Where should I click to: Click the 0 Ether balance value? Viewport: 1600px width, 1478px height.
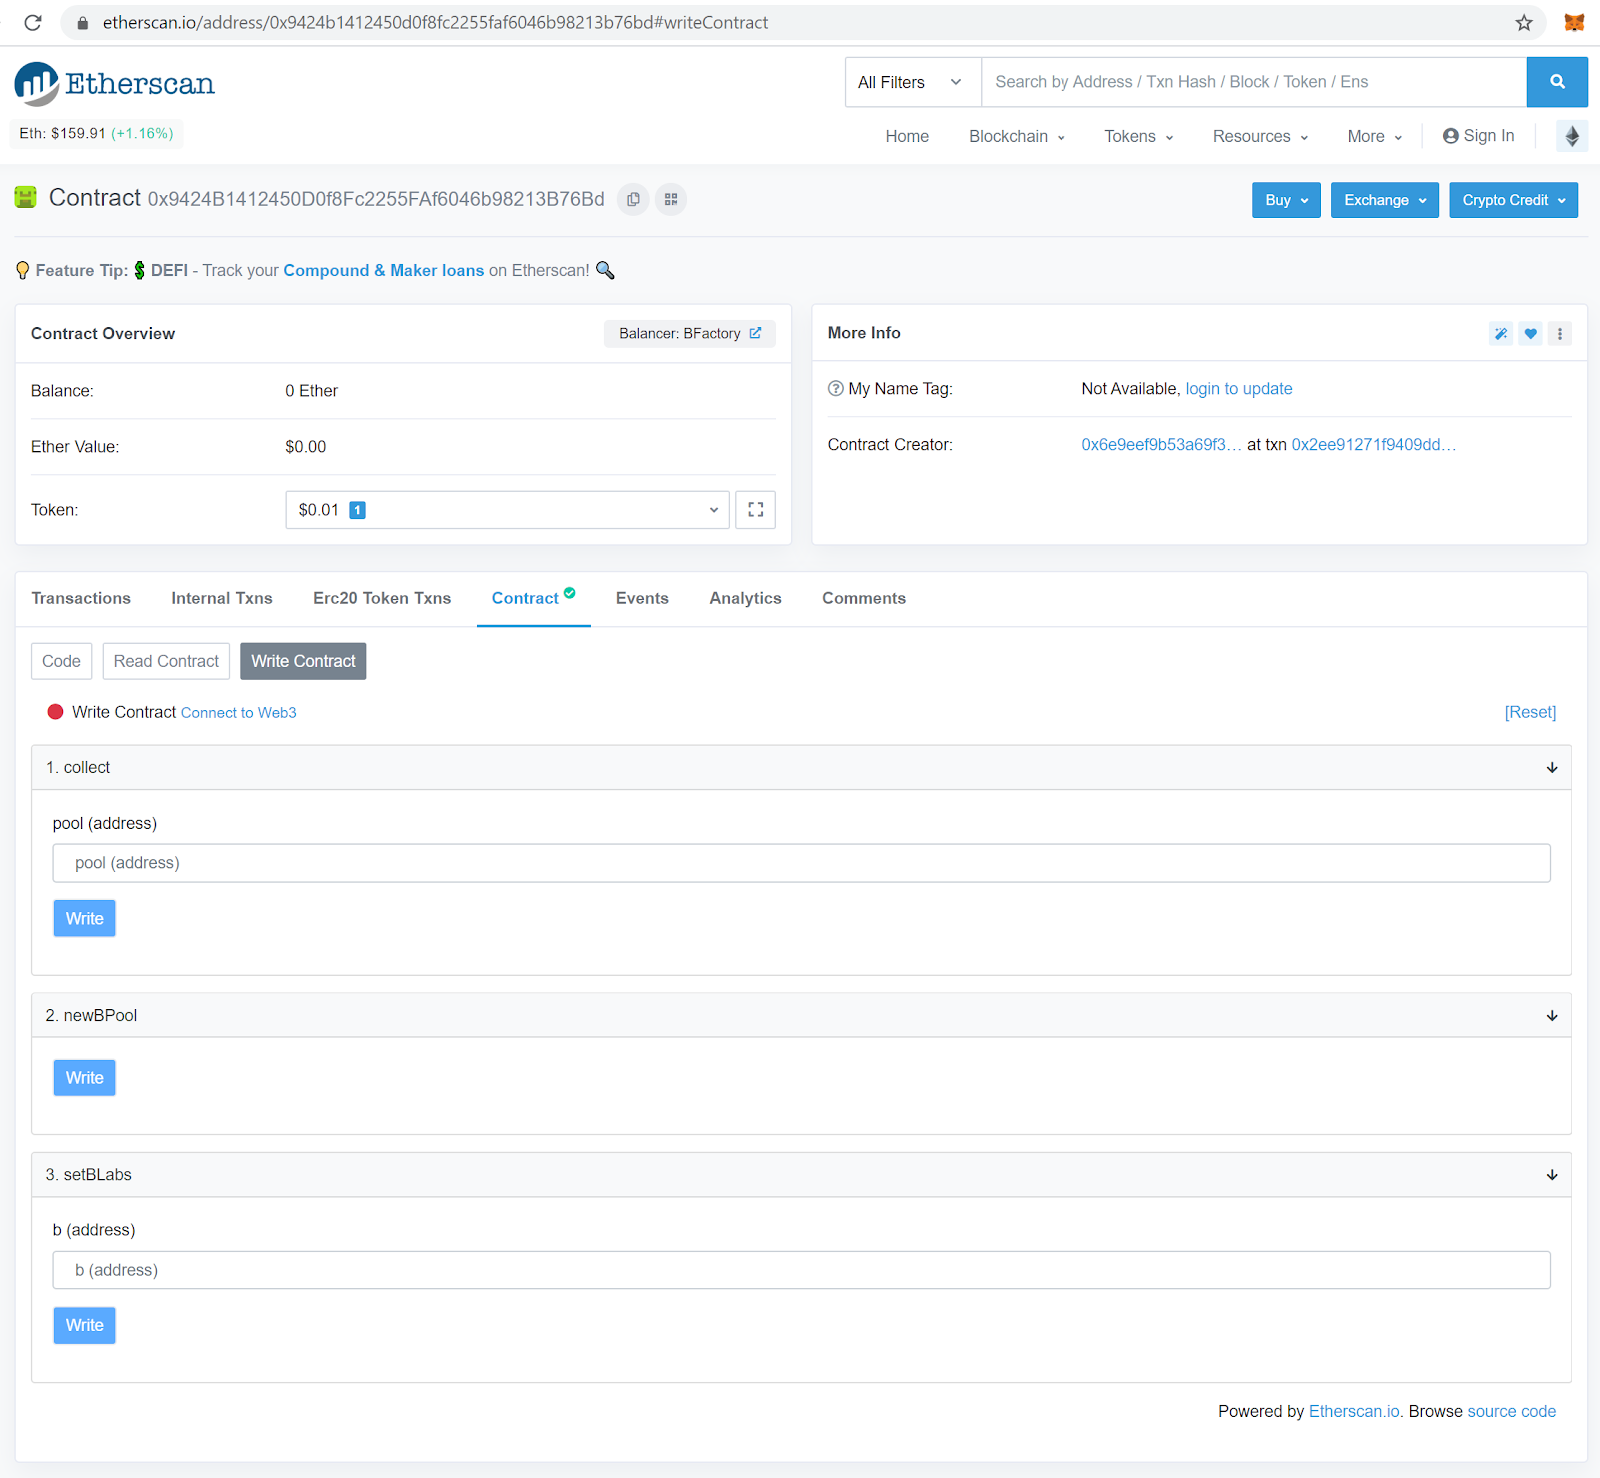[x=312, y=391]
